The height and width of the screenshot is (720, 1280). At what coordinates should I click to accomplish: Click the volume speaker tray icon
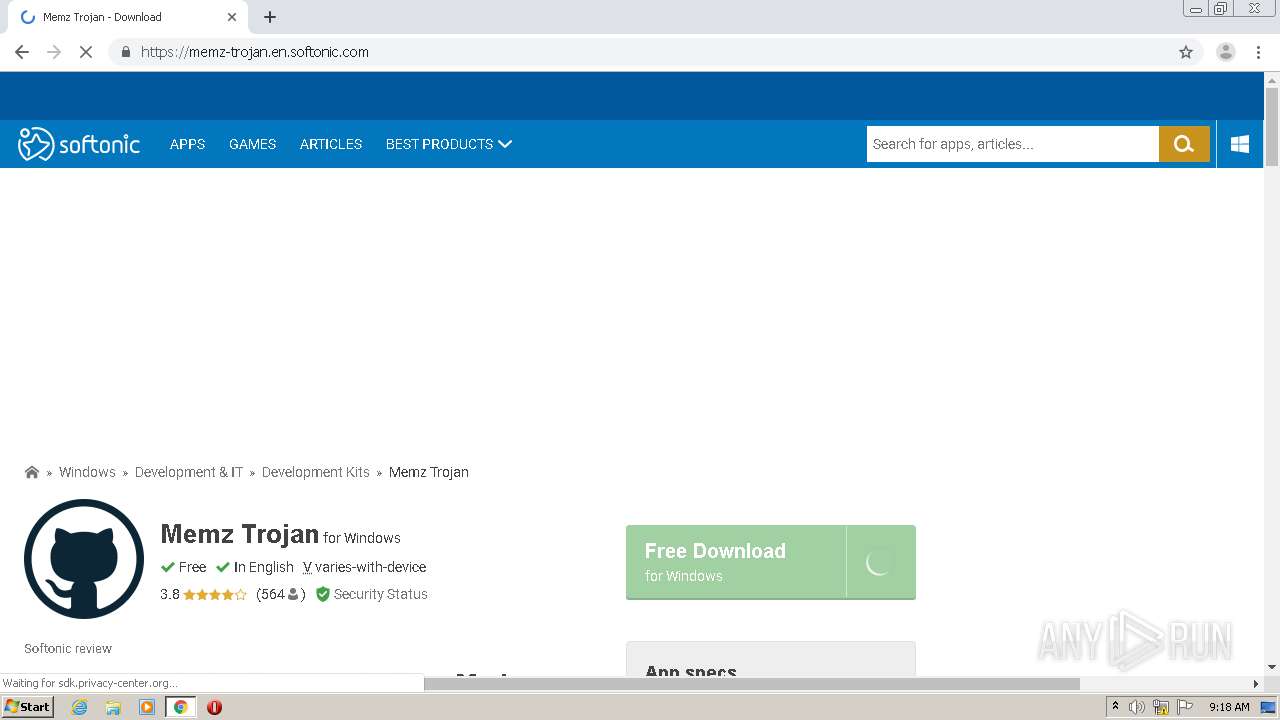[1137, 707]
